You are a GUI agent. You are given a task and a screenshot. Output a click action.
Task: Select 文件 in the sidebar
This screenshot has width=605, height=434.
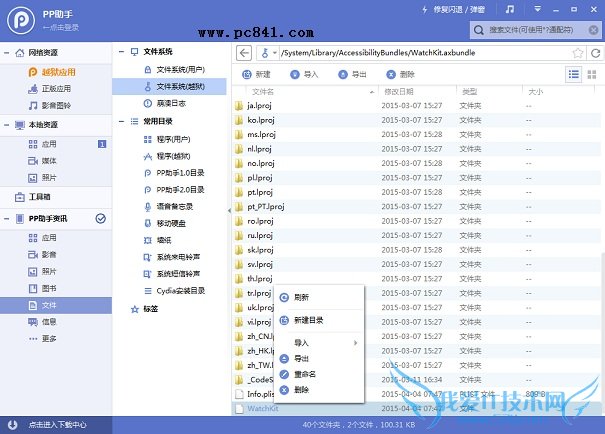point(56,305)
